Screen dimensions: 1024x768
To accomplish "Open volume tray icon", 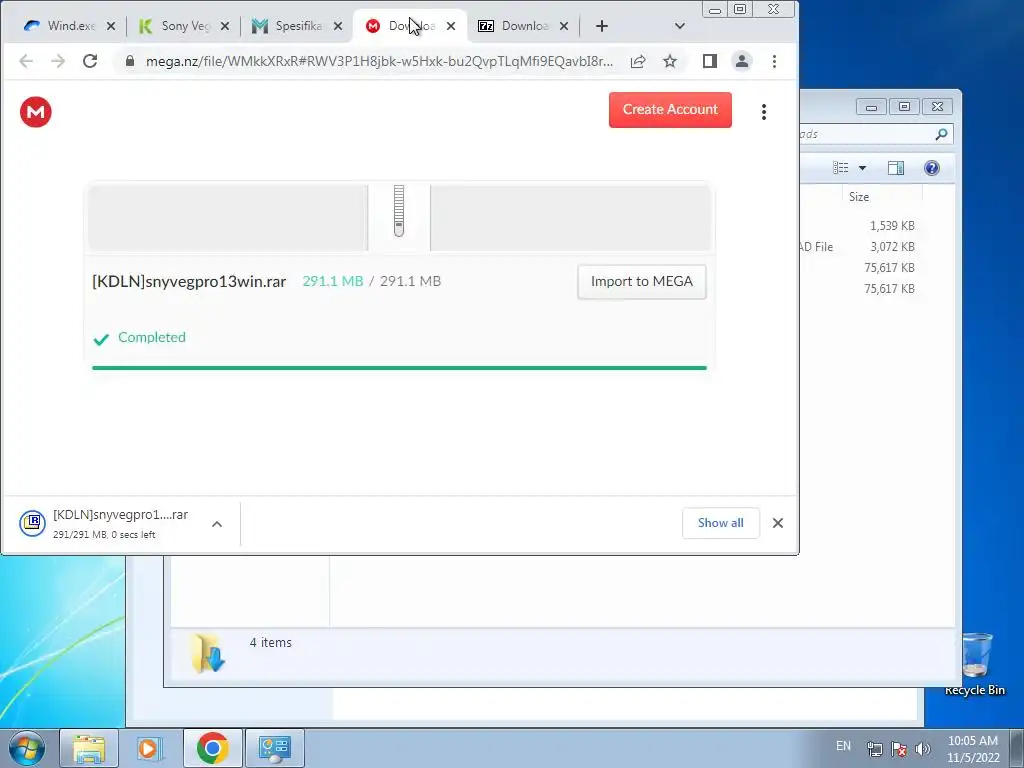I will [x=923, y=749].
